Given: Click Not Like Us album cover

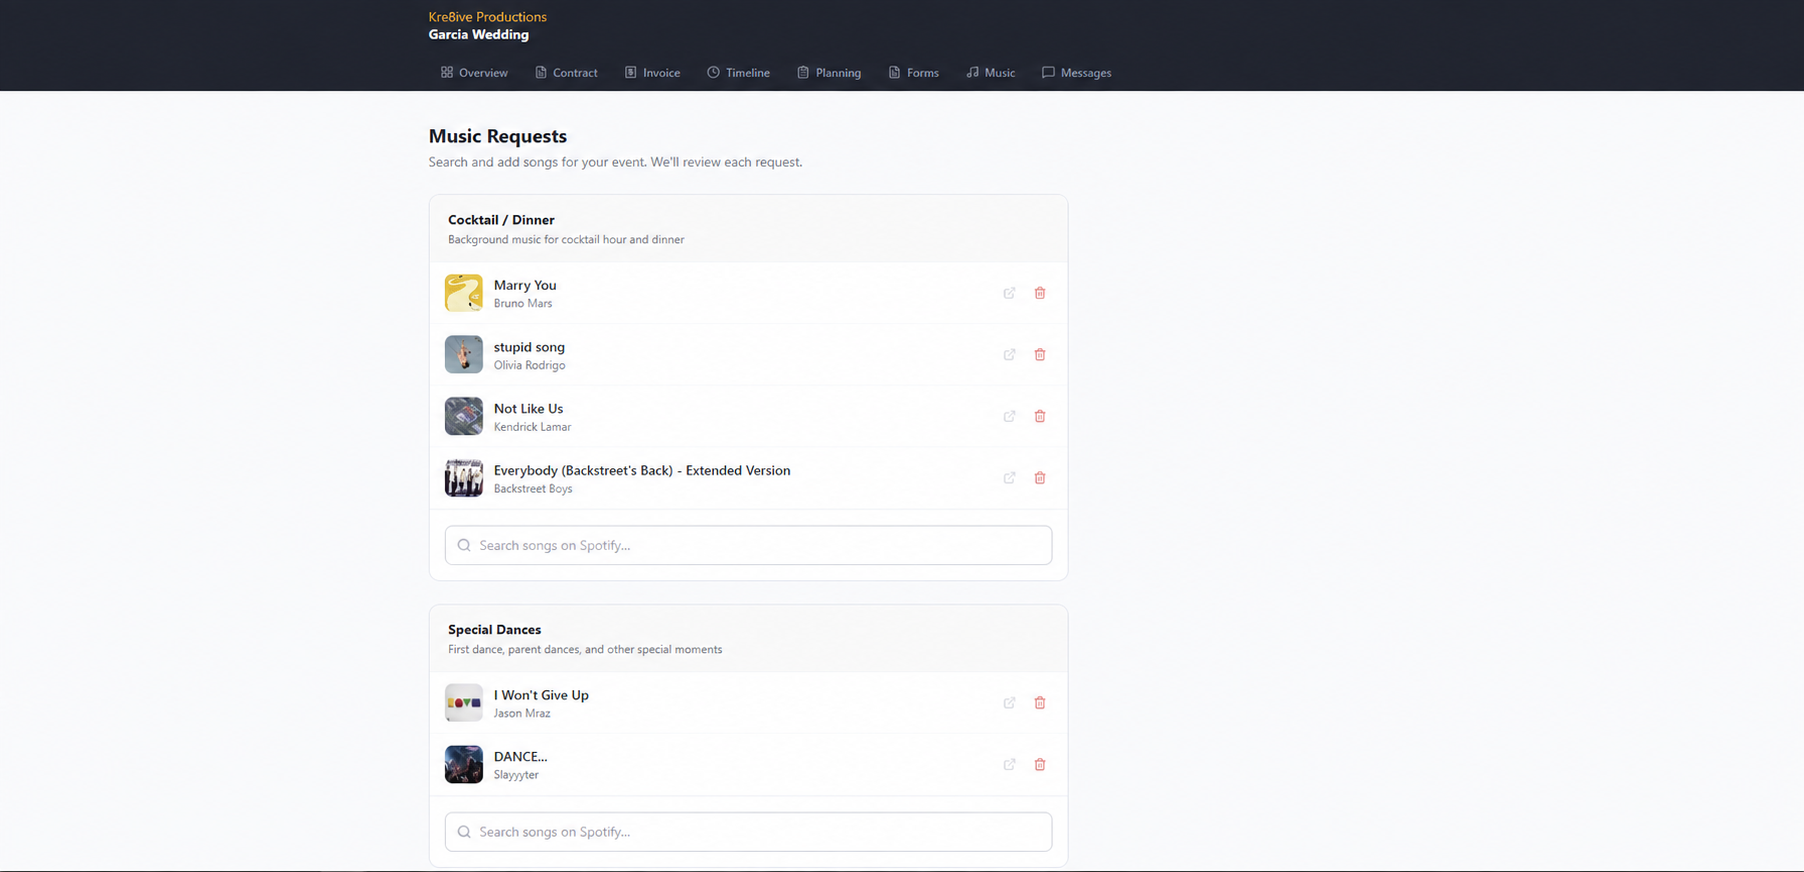Looking at the screenshot, I should coord(464,416).
